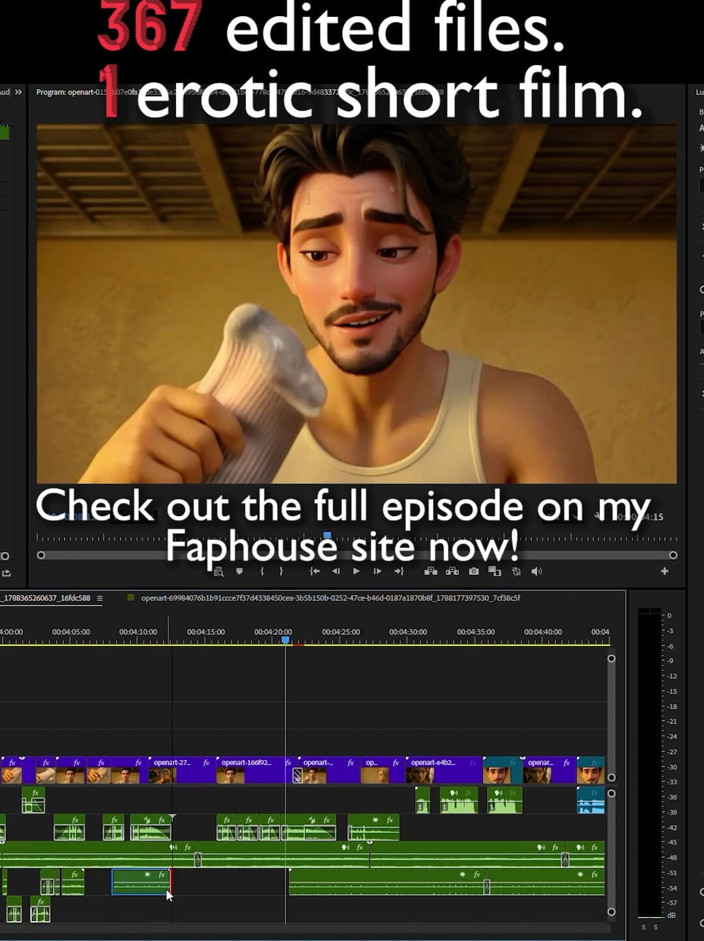Play the sequence in Program monitor

(357, 571)
